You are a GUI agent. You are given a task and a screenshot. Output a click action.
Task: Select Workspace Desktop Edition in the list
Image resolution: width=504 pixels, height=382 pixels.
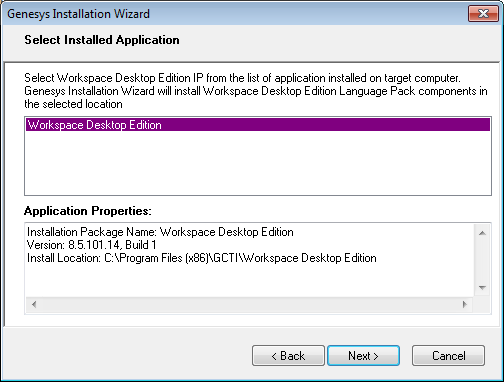(x=258, y=125)
